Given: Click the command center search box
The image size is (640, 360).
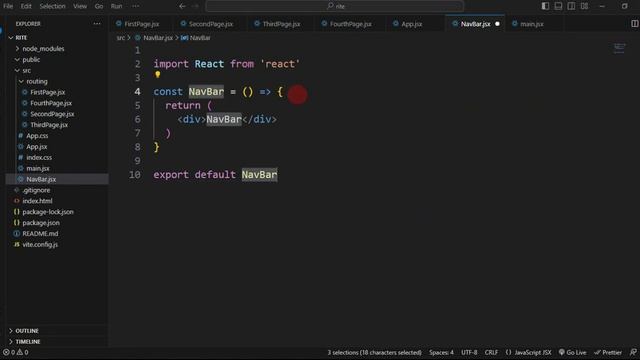Looking at the screenshot, I should pyautogui.click(x=335, y=6).
